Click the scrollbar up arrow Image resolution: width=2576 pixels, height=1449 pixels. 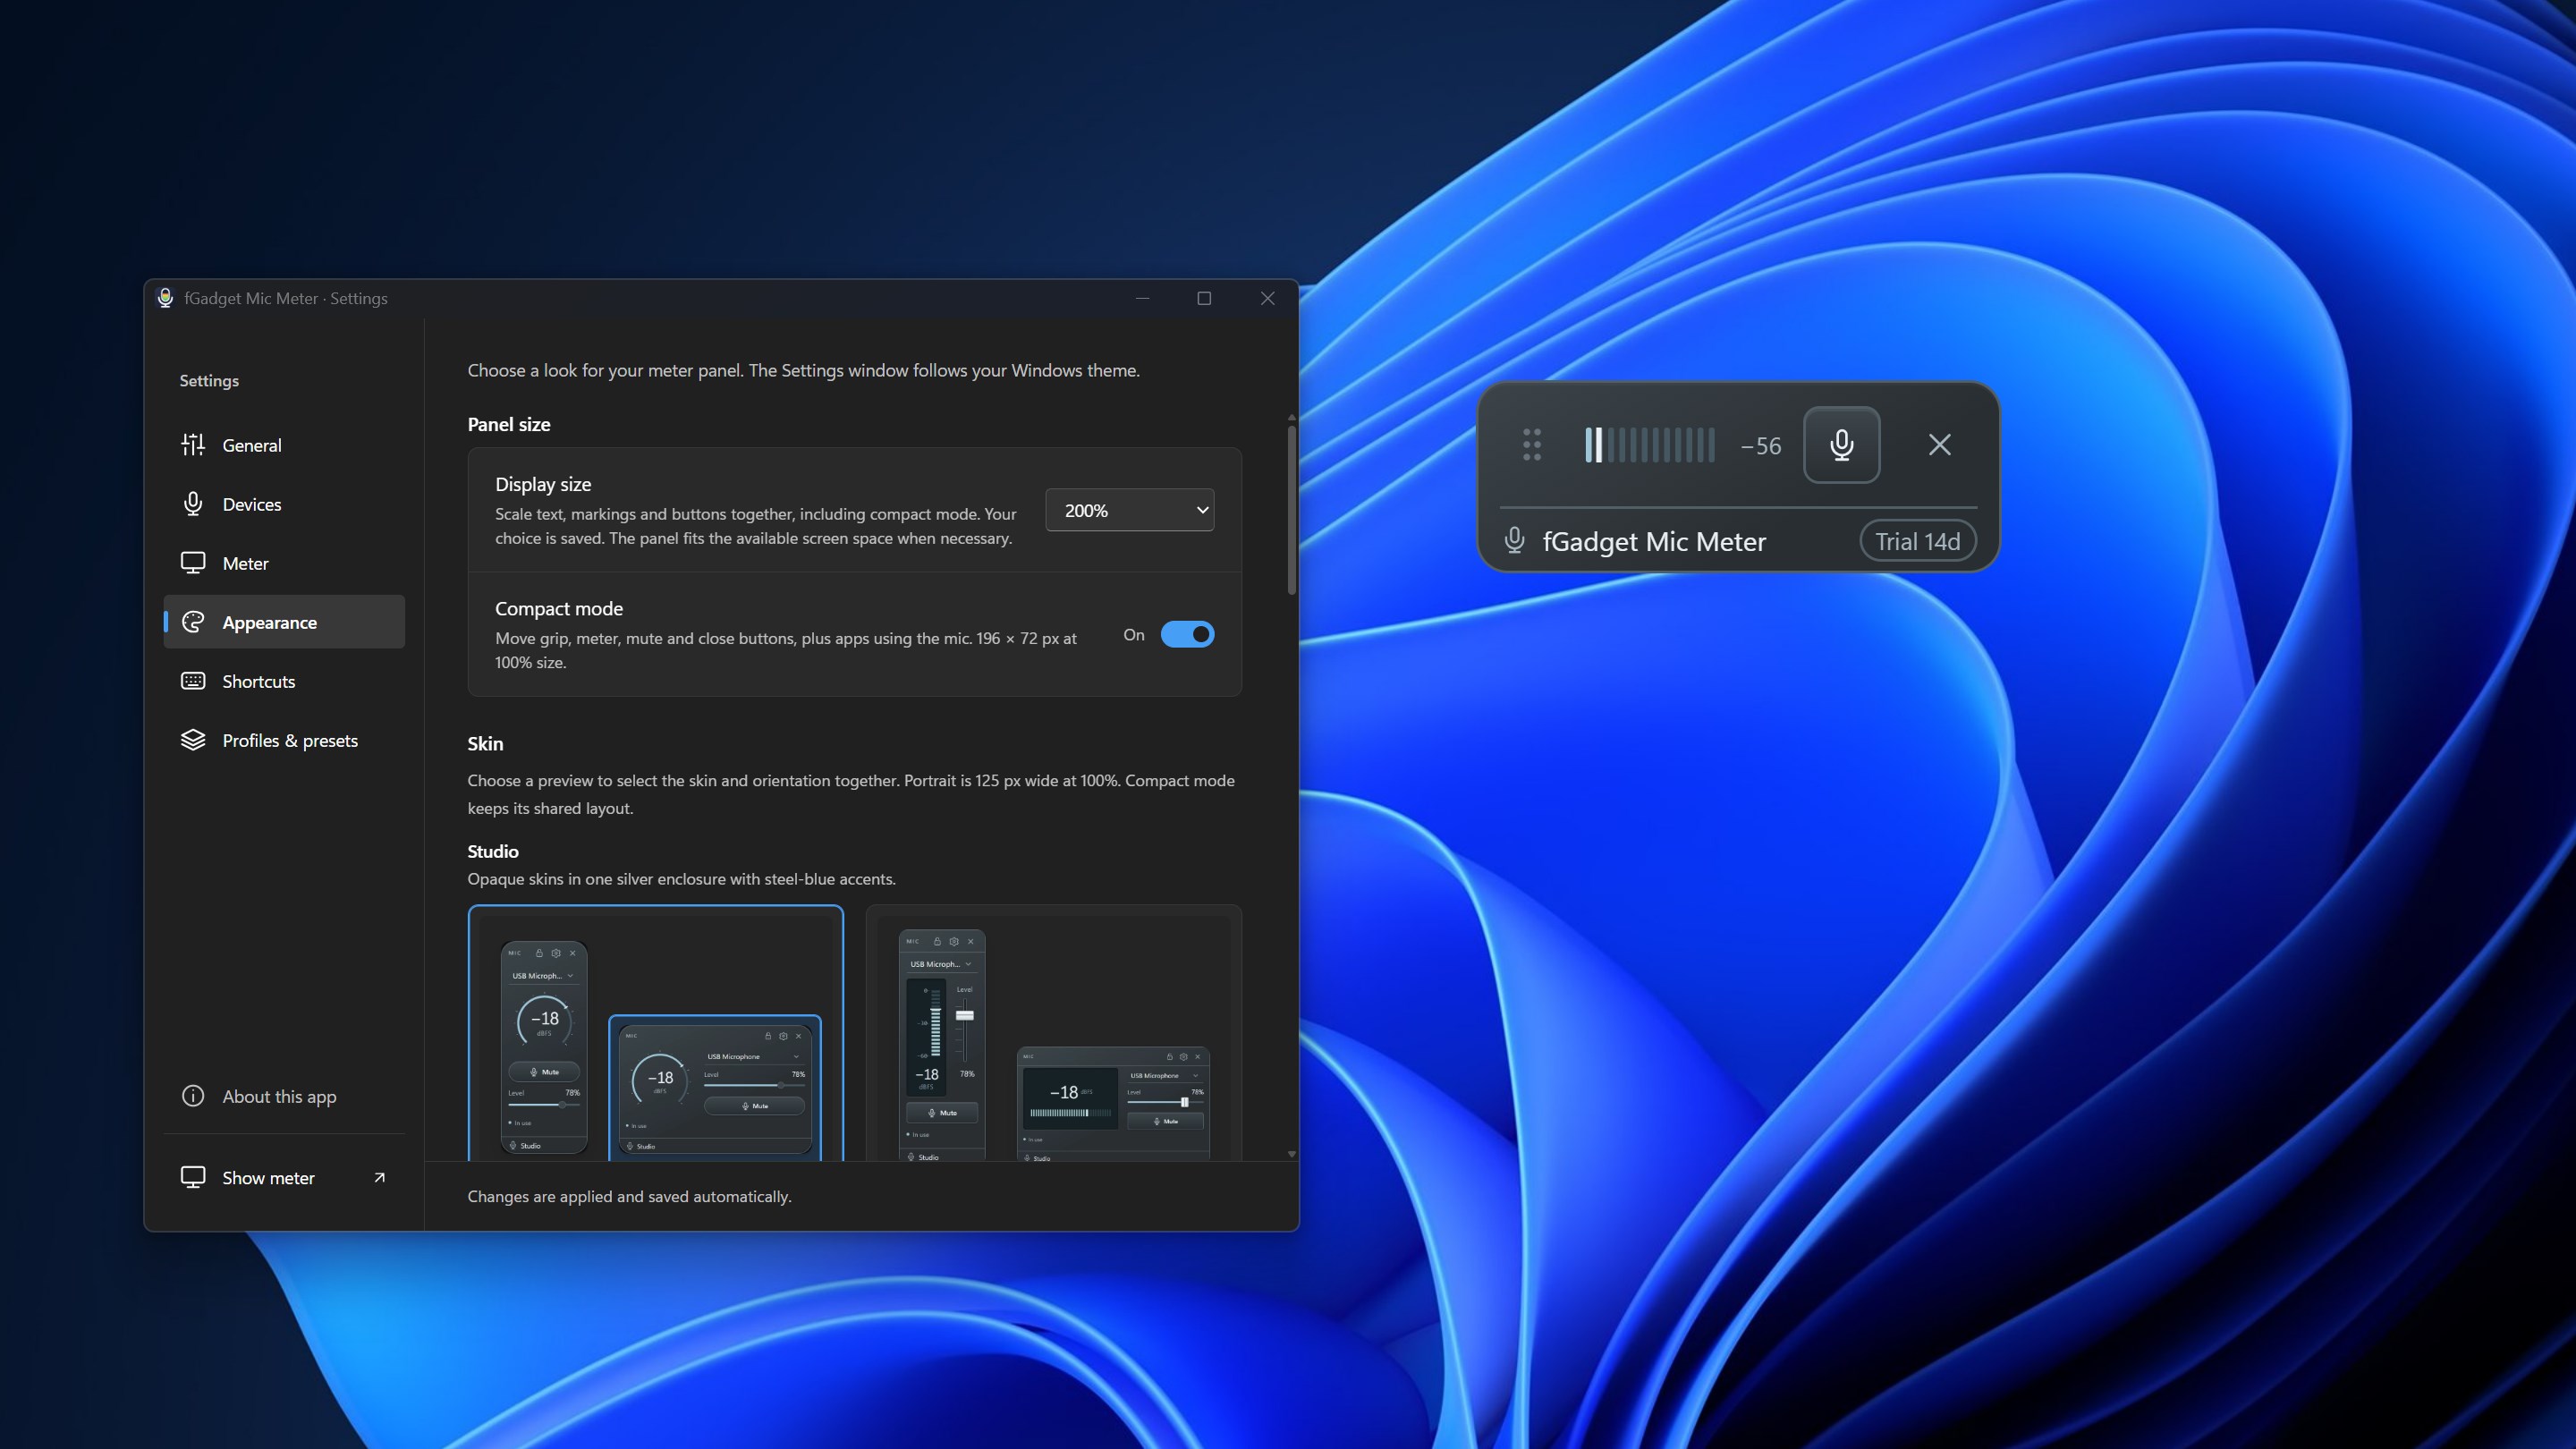click(1292, 417)
